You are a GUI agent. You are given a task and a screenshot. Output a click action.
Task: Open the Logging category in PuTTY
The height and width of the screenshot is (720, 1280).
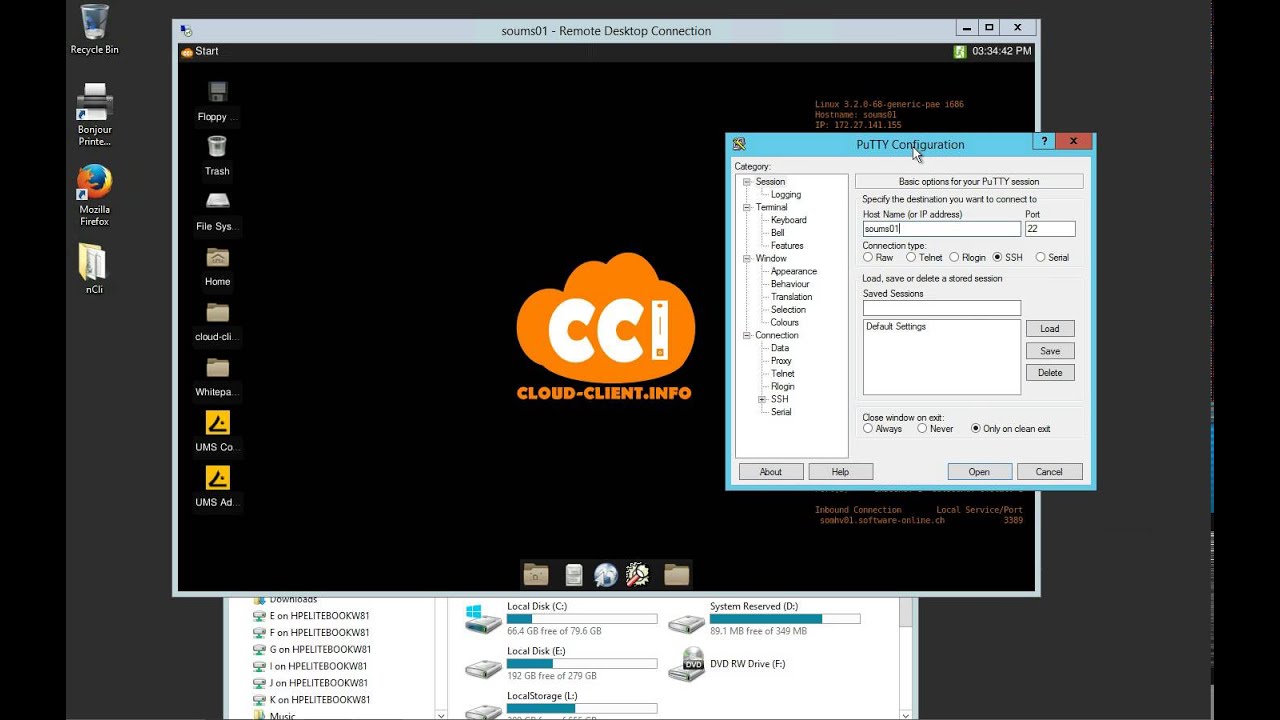click(786, 195)
